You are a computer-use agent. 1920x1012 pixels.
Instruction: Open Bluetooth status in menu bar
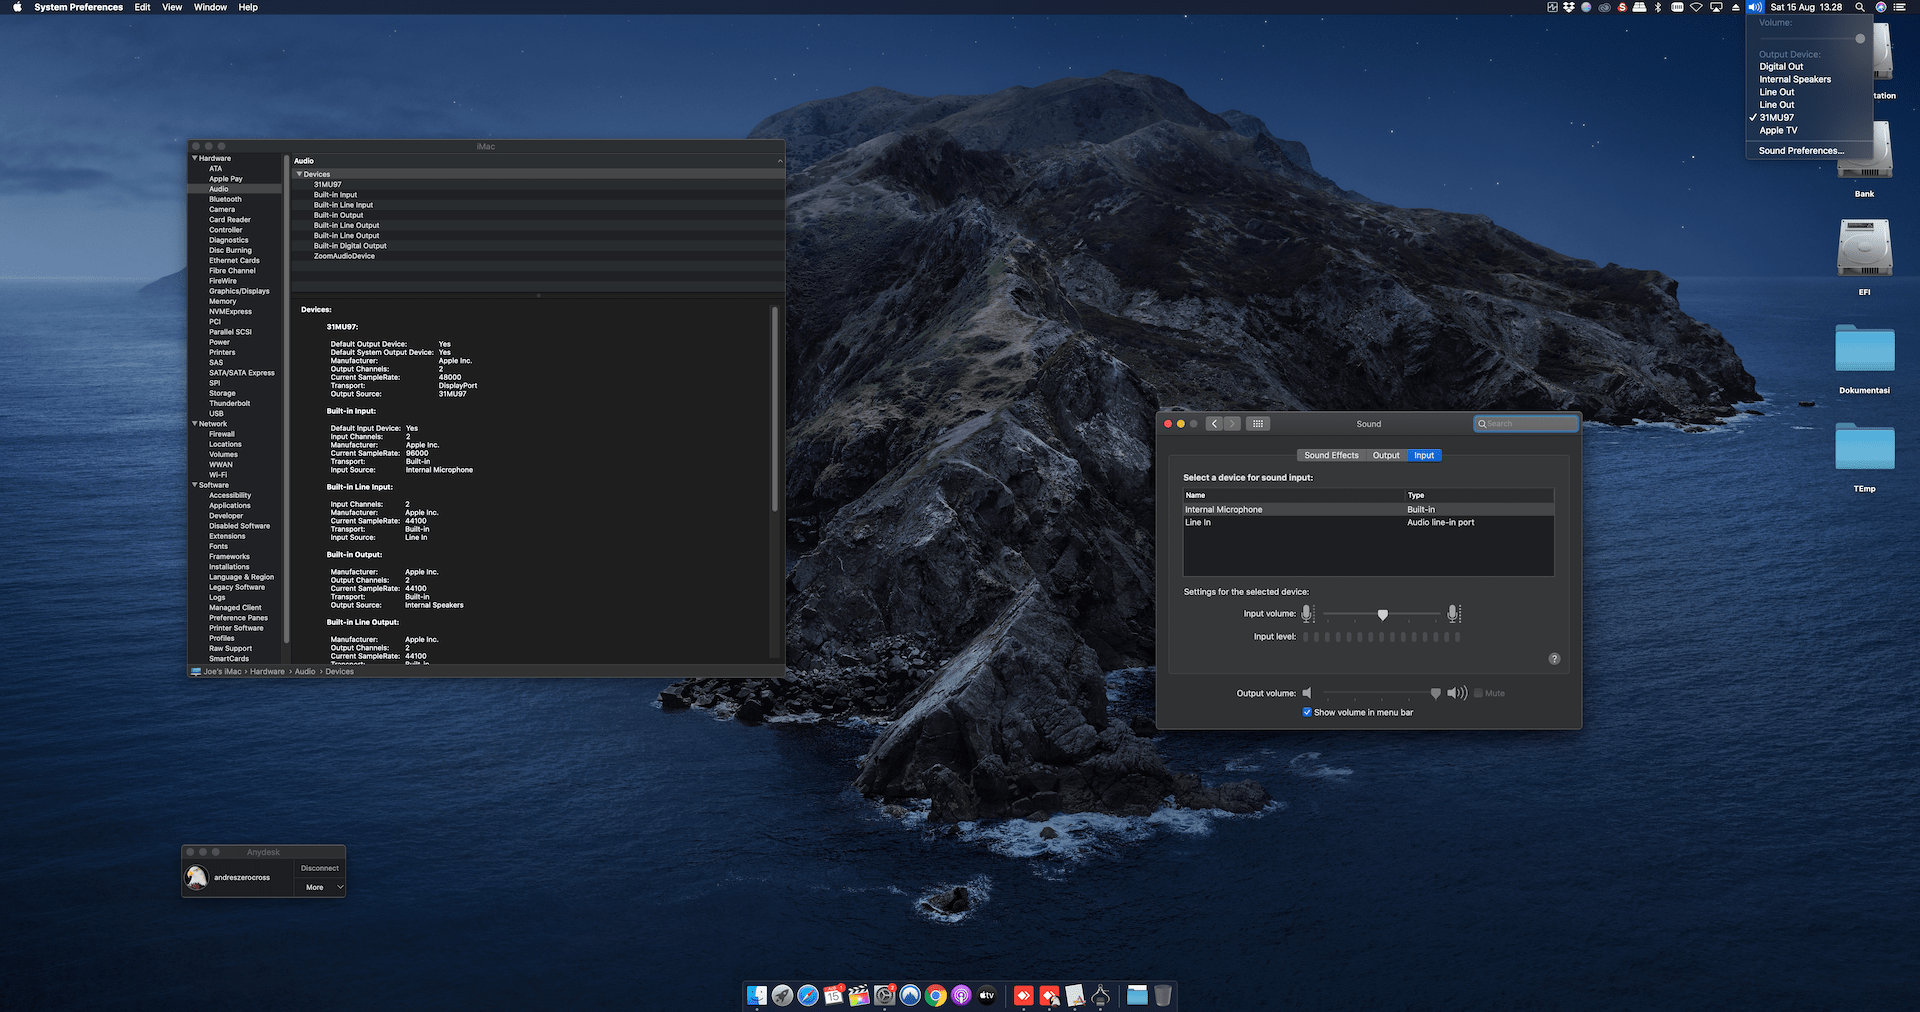coord(1657,7)
